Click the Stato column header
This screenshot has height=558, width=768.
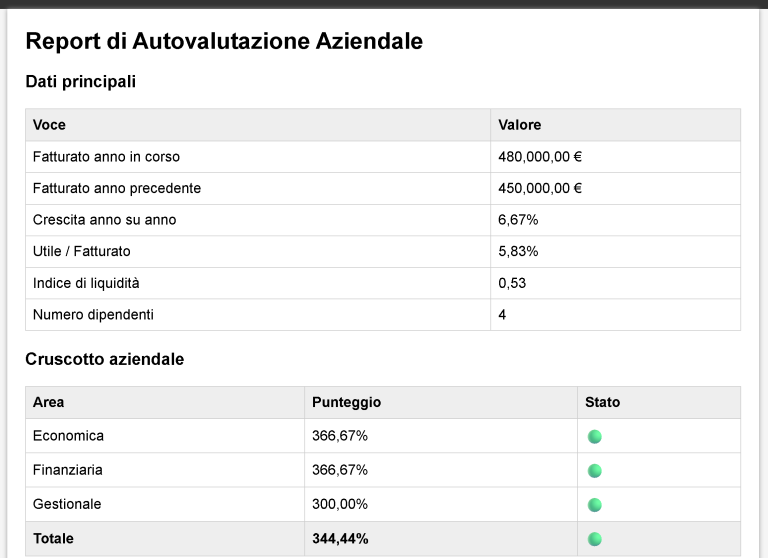(602, 402)
